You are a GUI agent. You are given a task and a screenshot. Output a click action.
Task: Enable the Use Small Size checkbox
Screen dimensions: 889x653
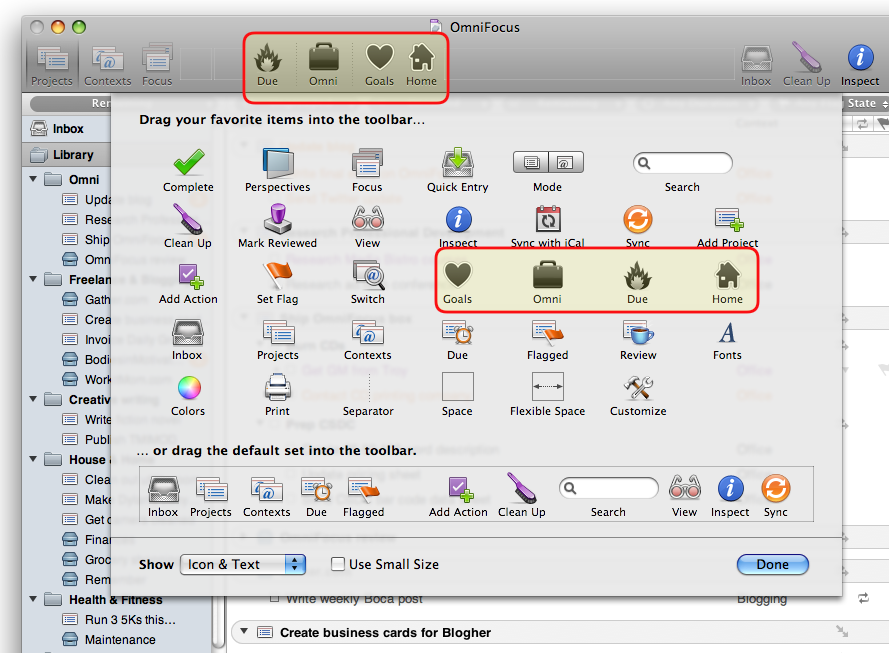[338, 564]
